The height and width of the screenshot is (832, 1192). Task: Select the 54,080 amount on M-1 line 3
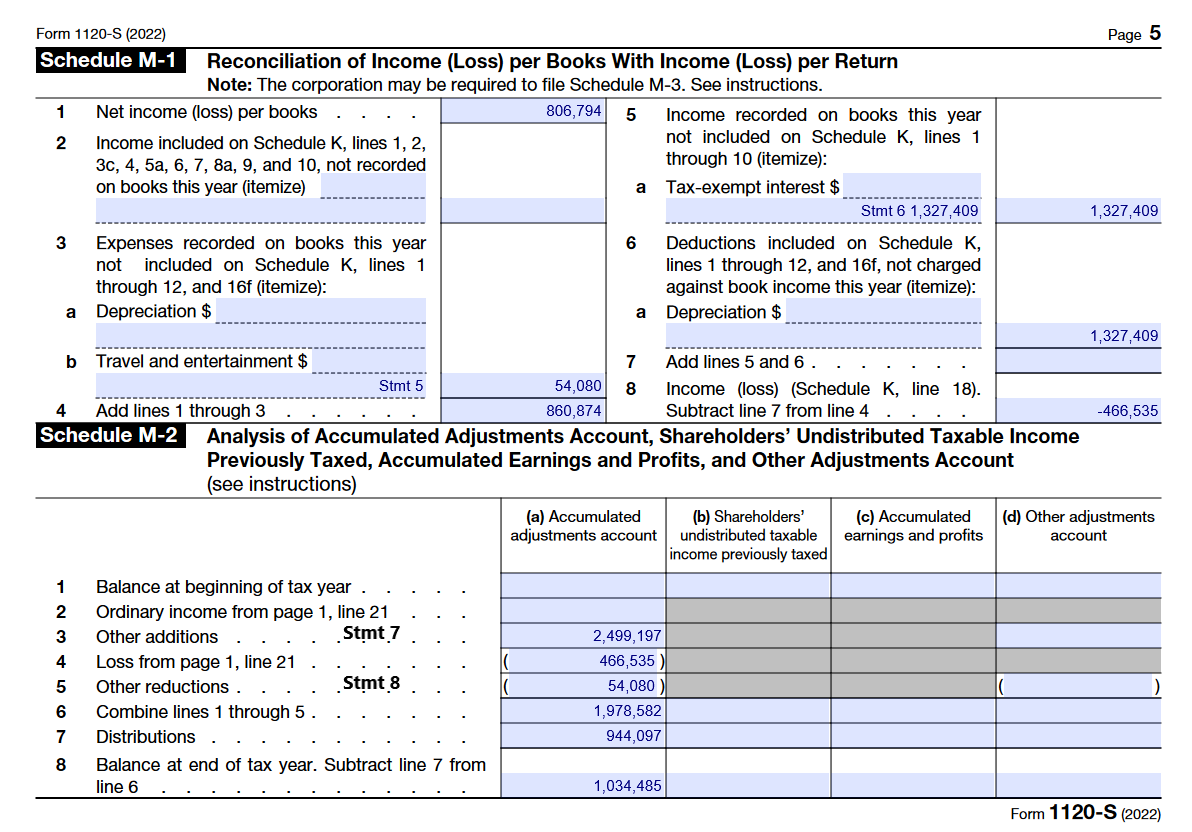(x=523, y=386)
